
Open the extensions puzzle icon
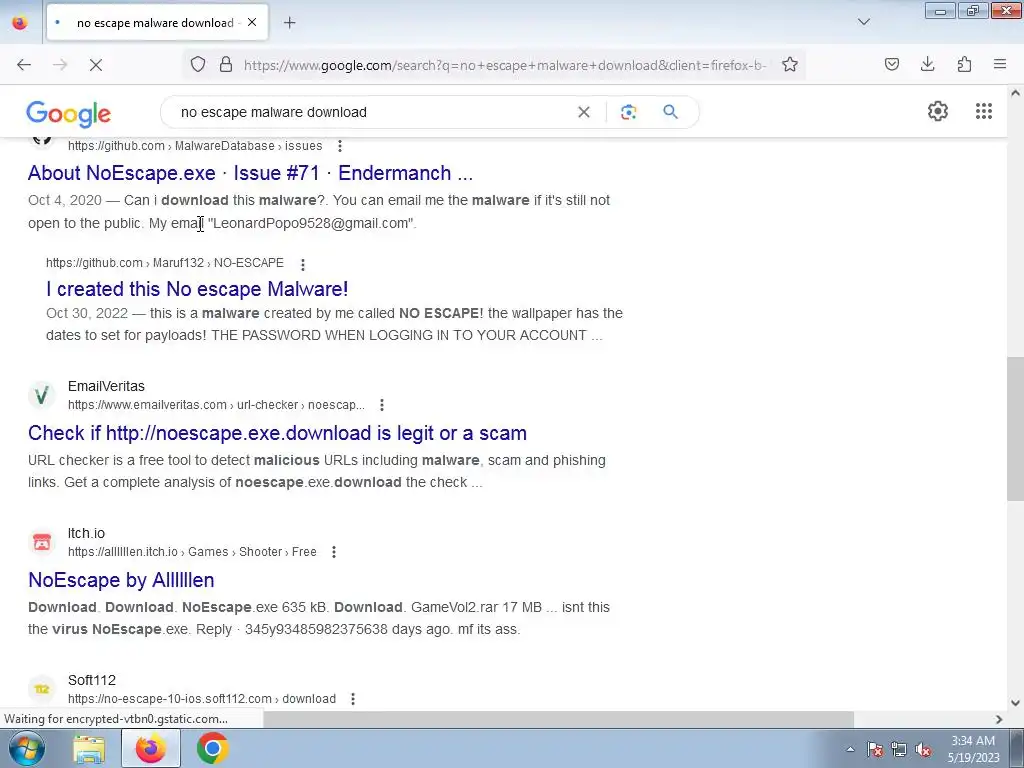pyautogui.click(x=964, y=64)
